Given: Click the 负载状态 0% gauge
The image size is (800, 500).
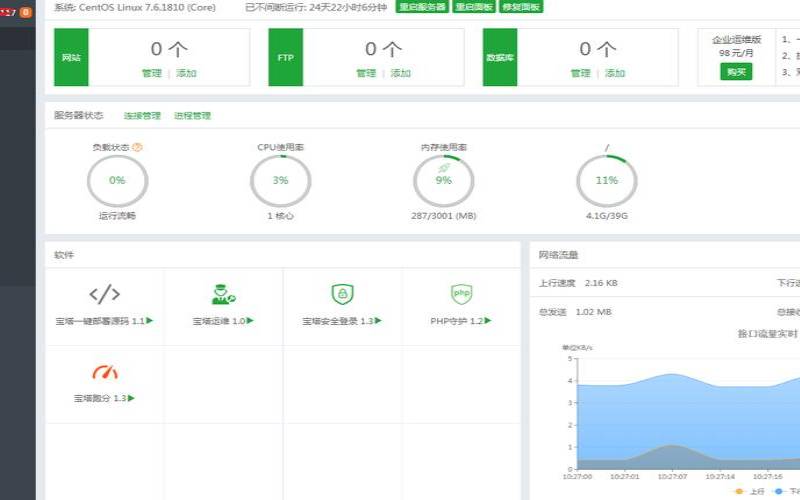Looking at the screenshot, I should click(117, 181).
